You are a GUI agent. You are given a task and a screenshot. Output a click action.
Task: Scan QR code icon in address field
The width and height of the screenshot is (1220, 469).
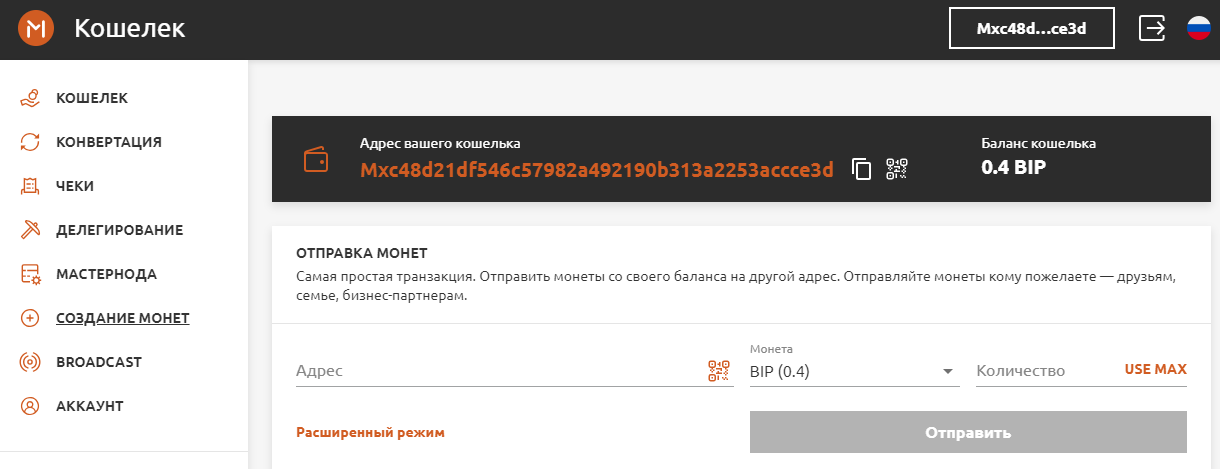click(720, 371)
